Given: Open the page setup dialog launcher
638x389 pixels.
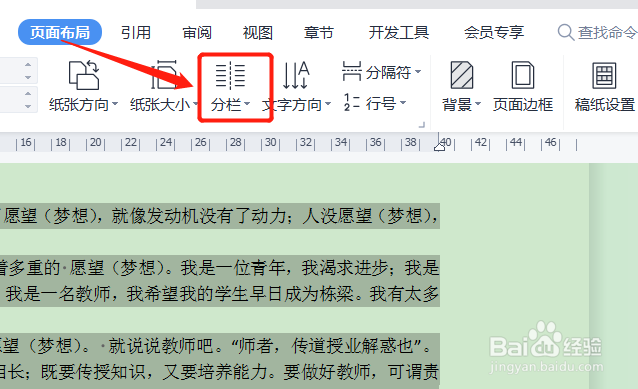Looking at the screenshot, I should tap(422, 125).
